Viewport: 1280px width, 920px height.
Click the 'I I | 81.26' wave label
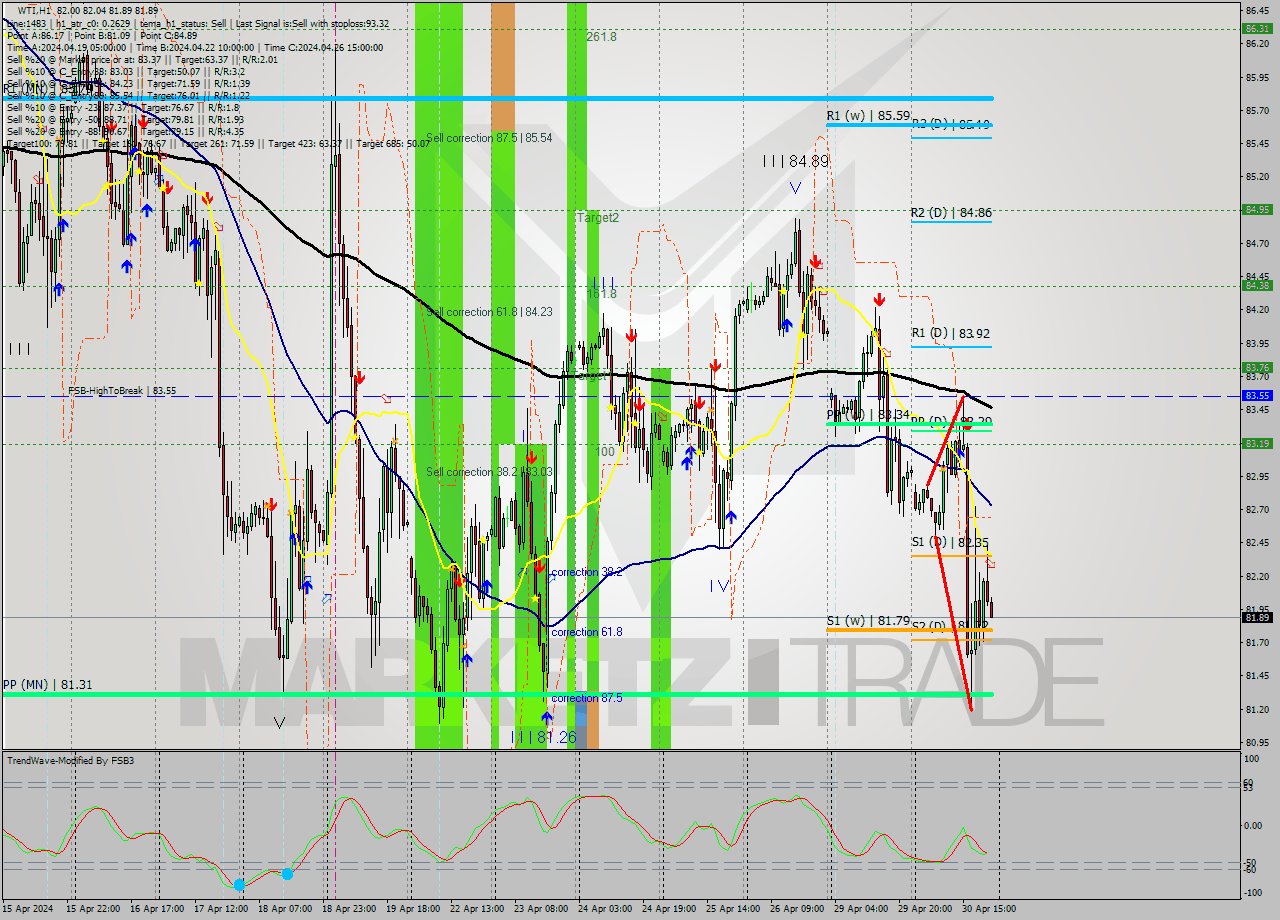544,737
